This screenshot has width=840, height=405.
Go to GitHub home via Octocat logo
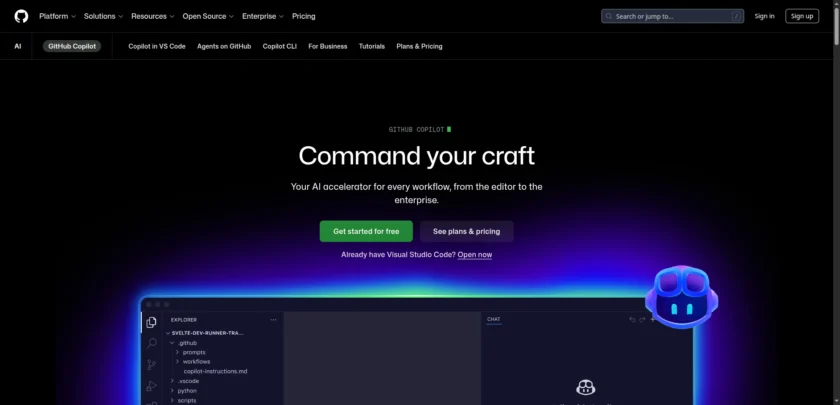tap(21, 16)
